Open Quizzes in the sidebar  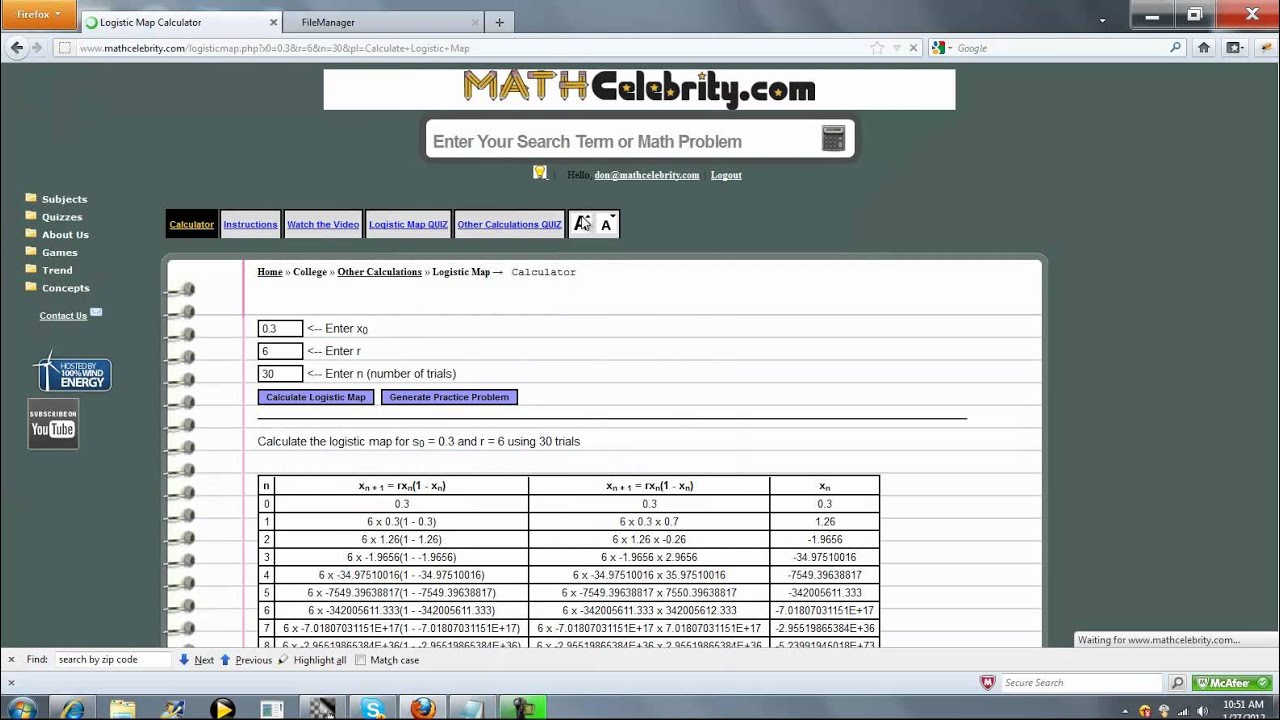tap(62, 217)
